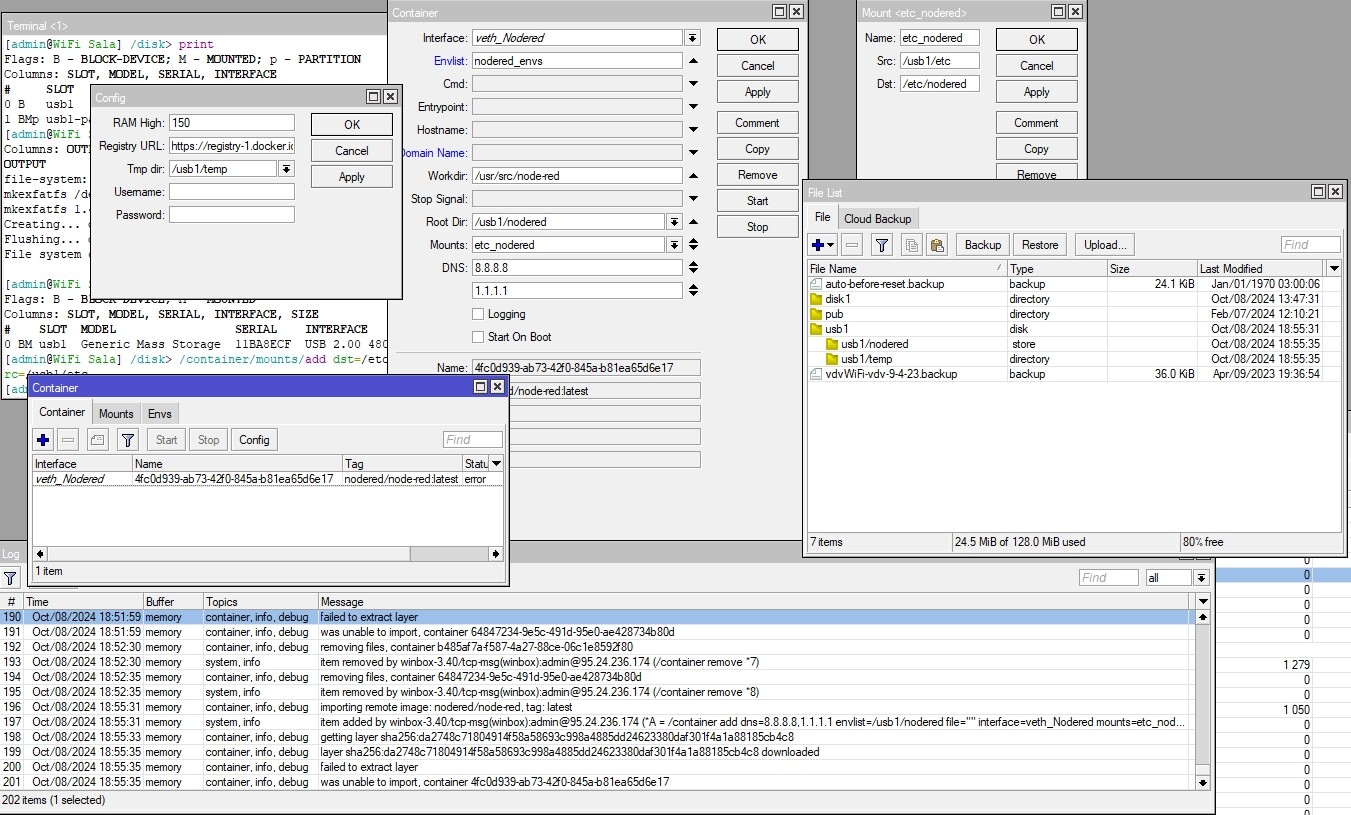Add a new container with the plus icon
Viewport: 1351px width, 815px height.
(x=43, y=440)
